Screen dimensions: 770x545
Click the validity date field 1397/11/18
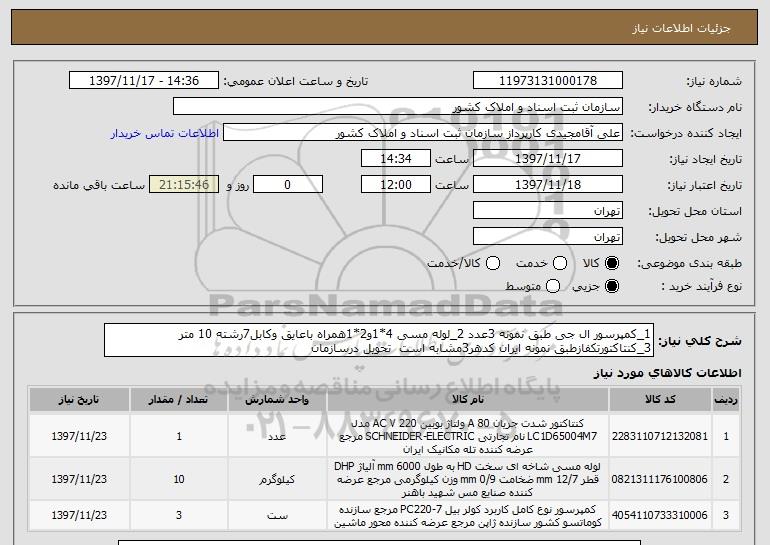(548, 185)
